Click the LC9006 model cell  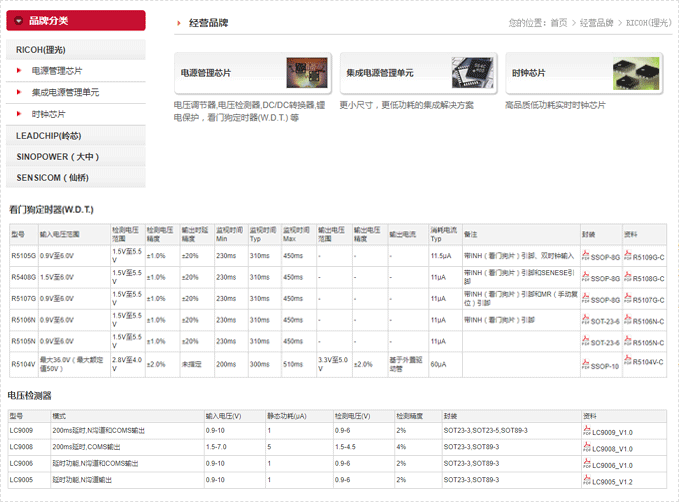coord(29,463)
